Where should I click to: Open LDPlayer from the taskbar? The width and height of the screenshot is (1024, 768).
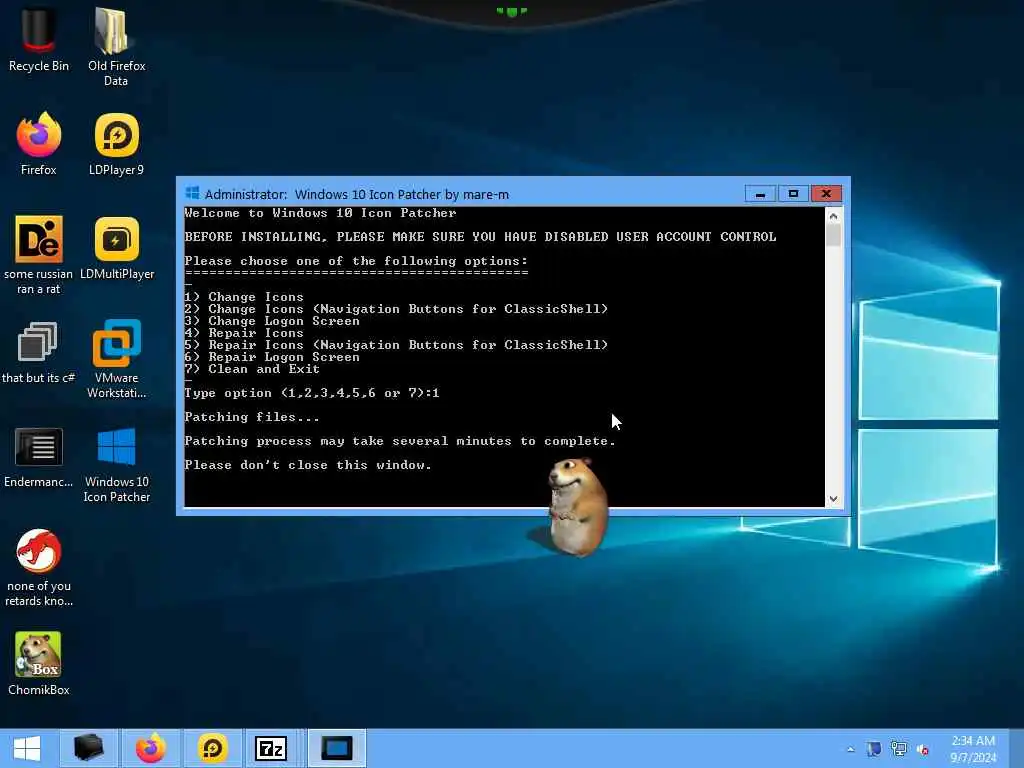[x=212, y=748]
